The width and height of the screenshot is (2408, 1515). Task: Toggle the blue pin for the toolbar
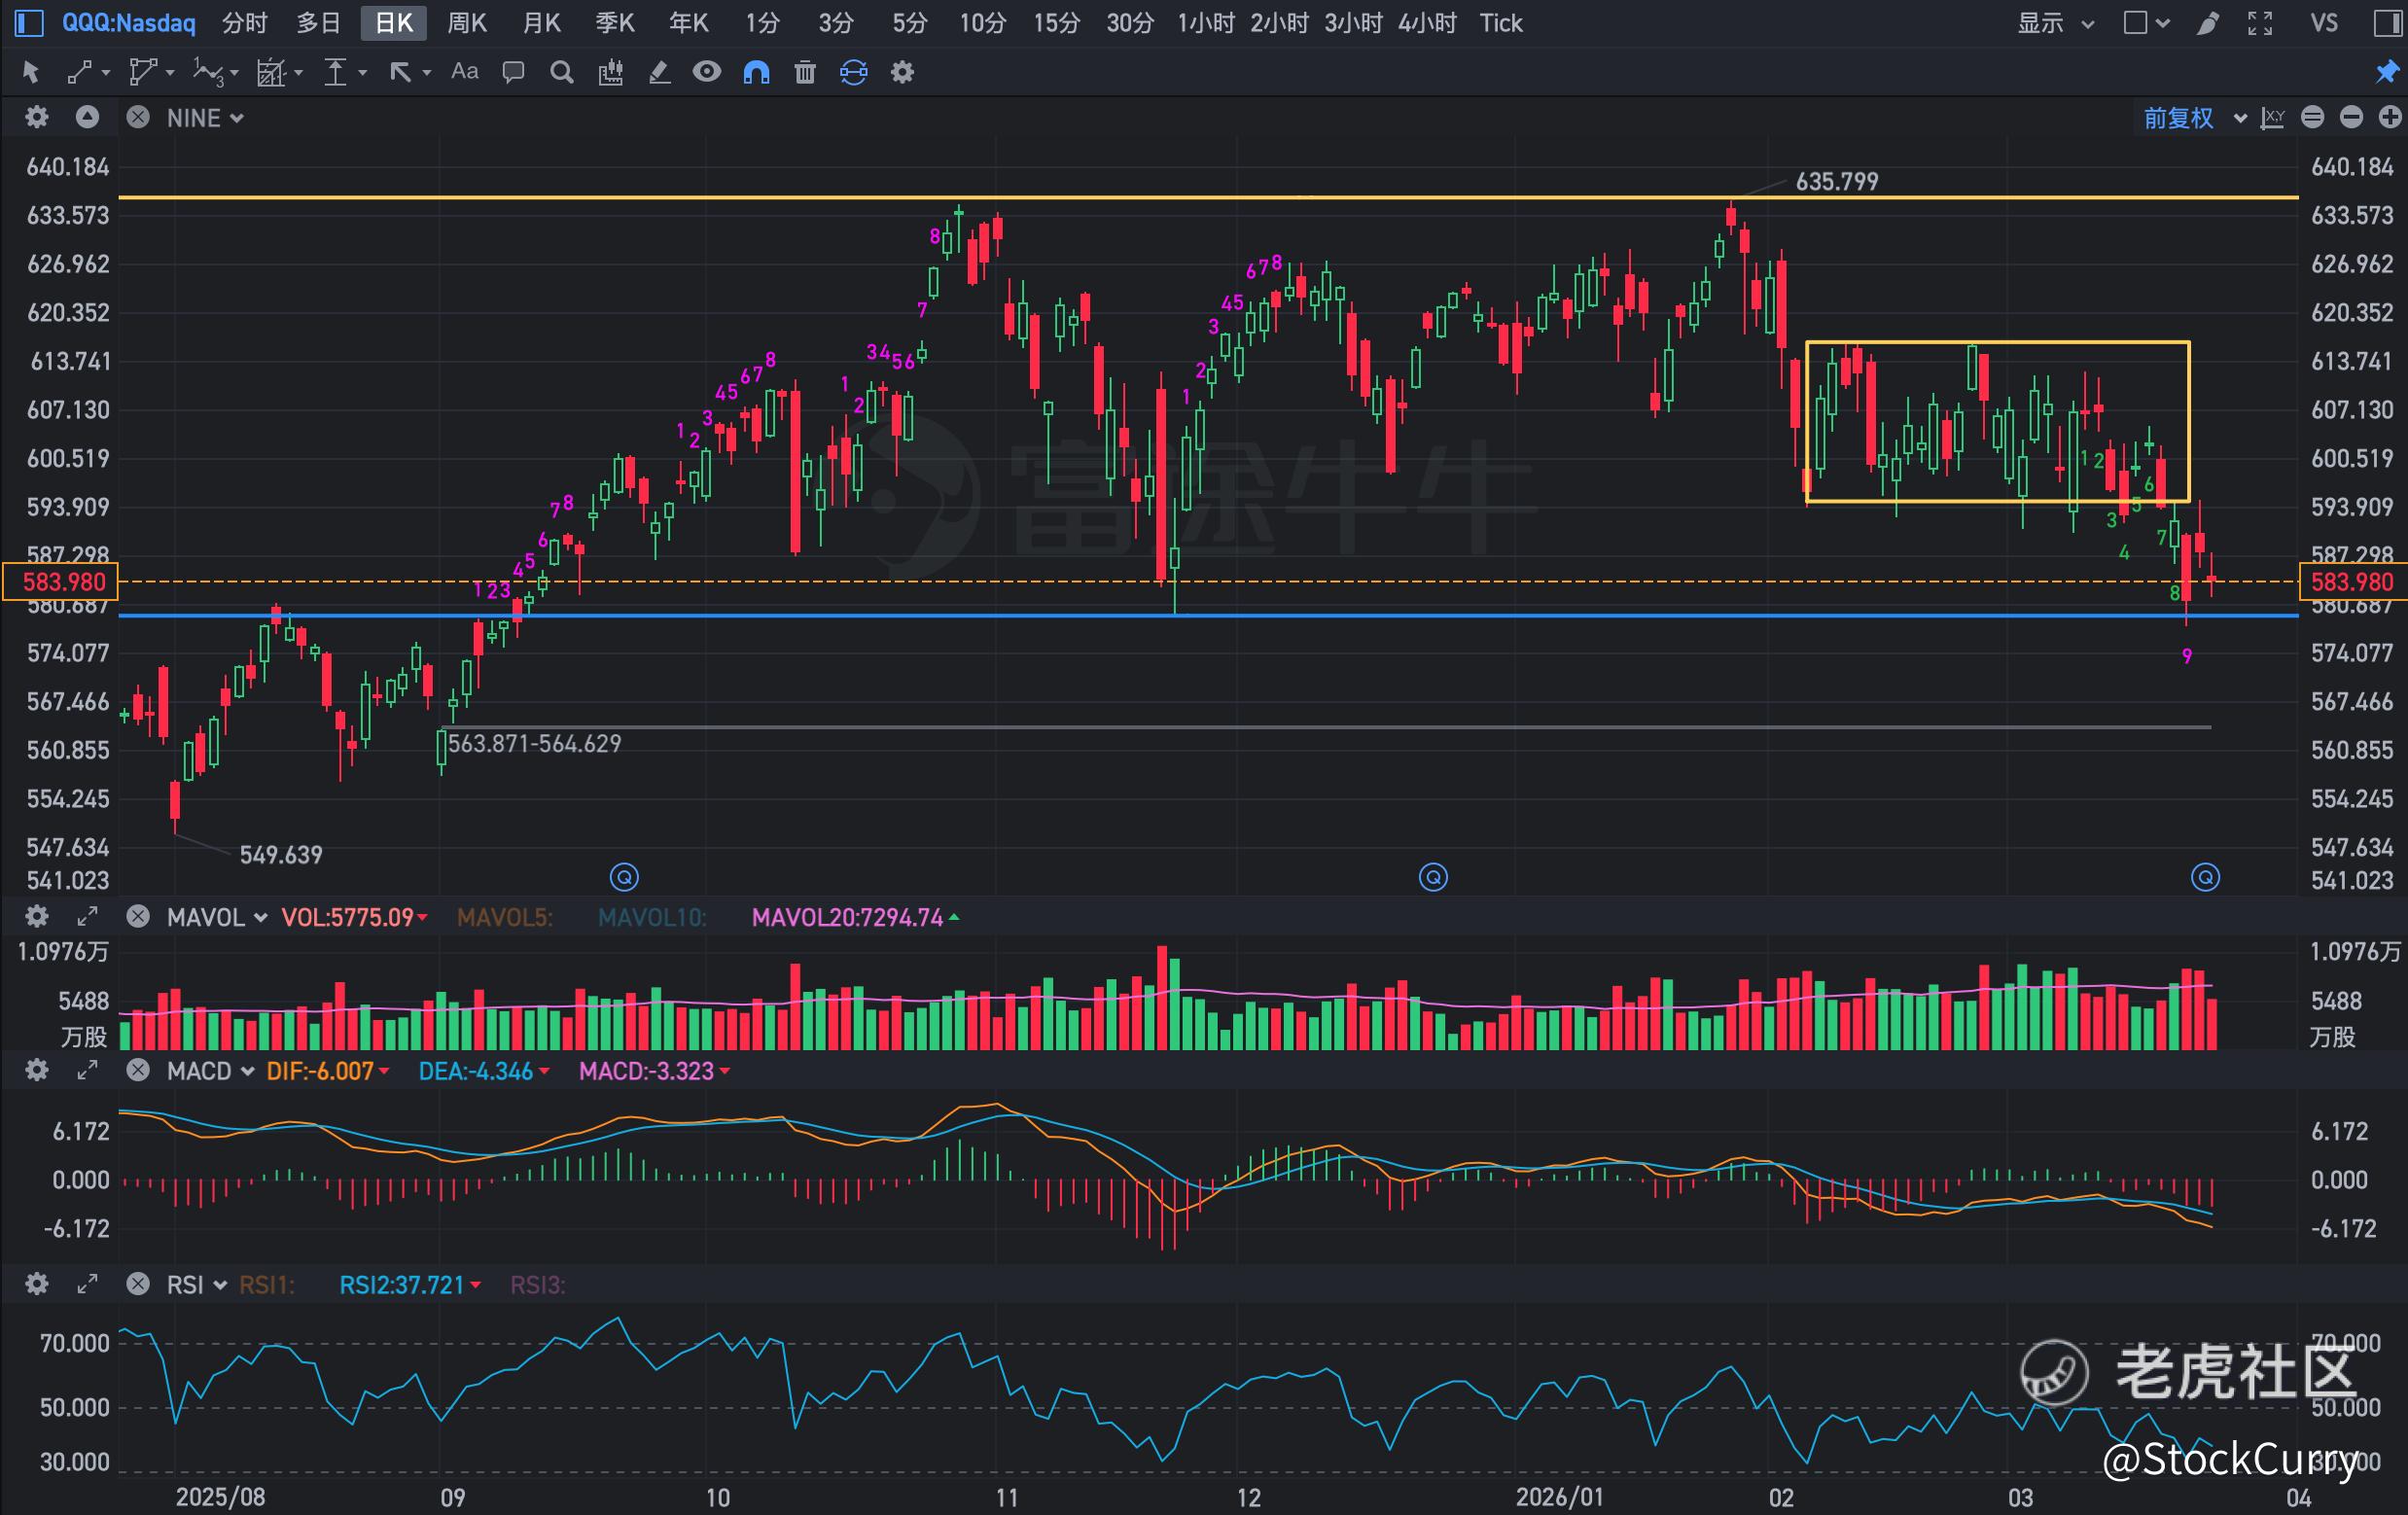coord(2387,72)
